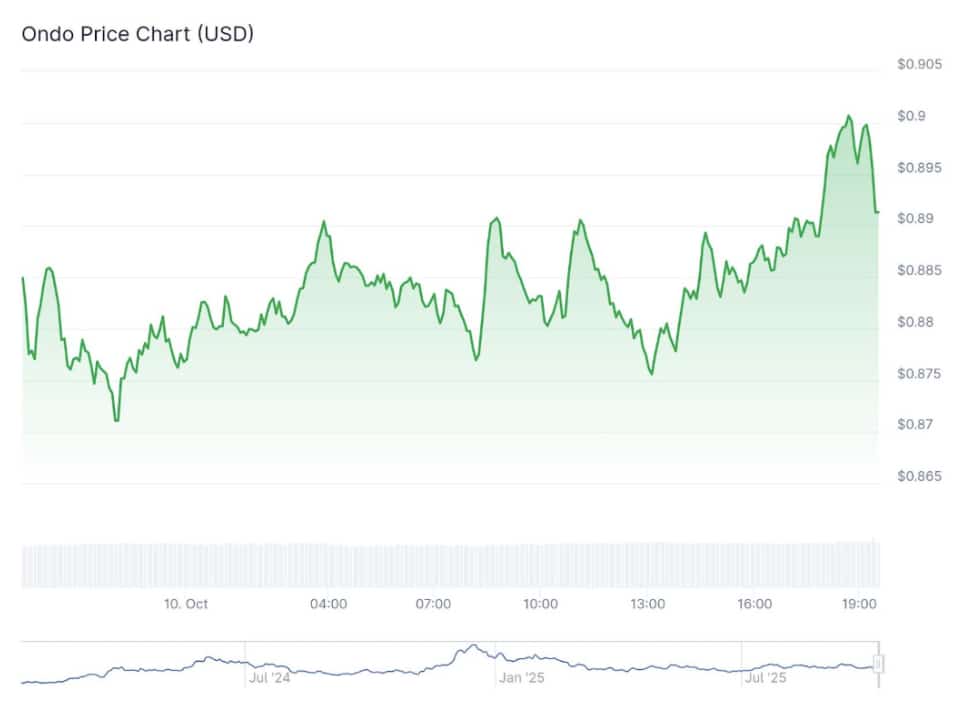
Task: Click the $0.905 price axis label
Action: pos(919,65)
